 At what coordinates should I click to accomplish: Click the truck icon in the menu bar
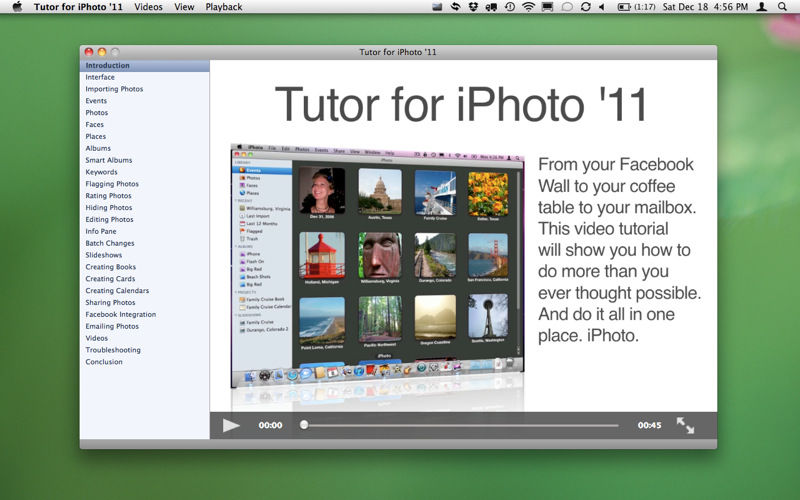[x=491, y=7]
